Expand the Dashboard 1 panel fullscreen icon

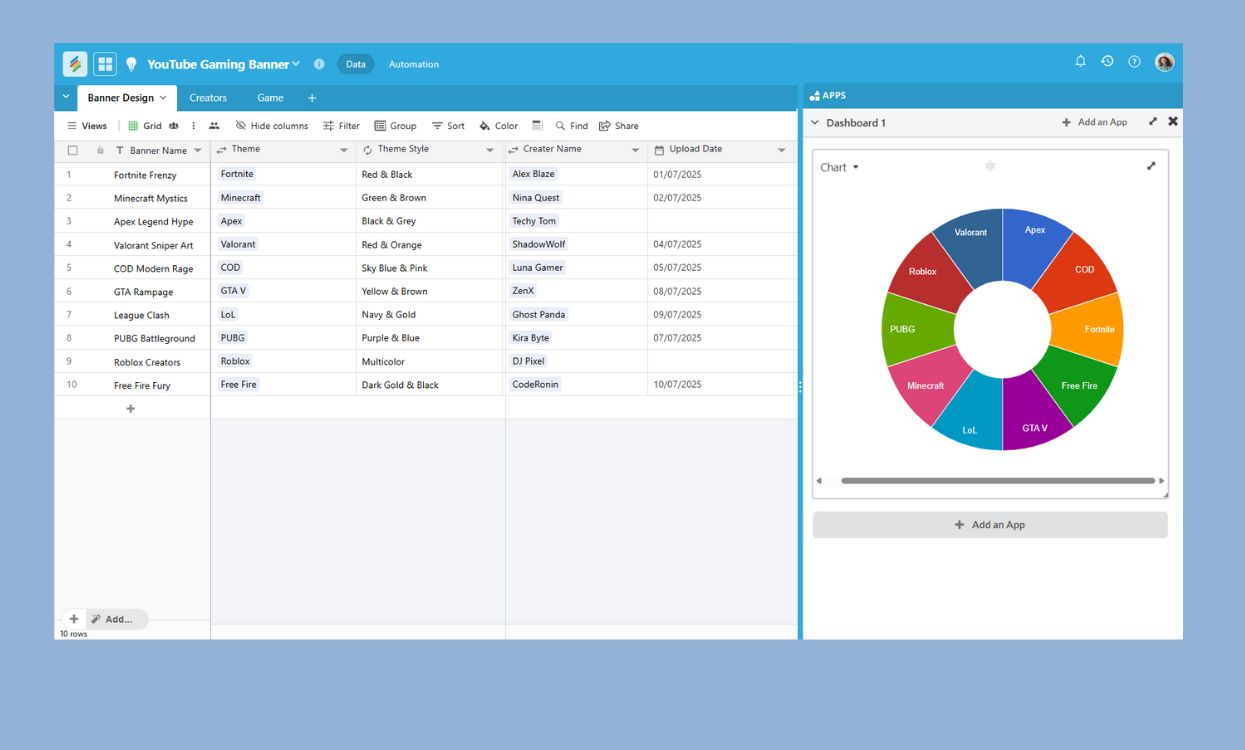click(x=1153, y=122)
